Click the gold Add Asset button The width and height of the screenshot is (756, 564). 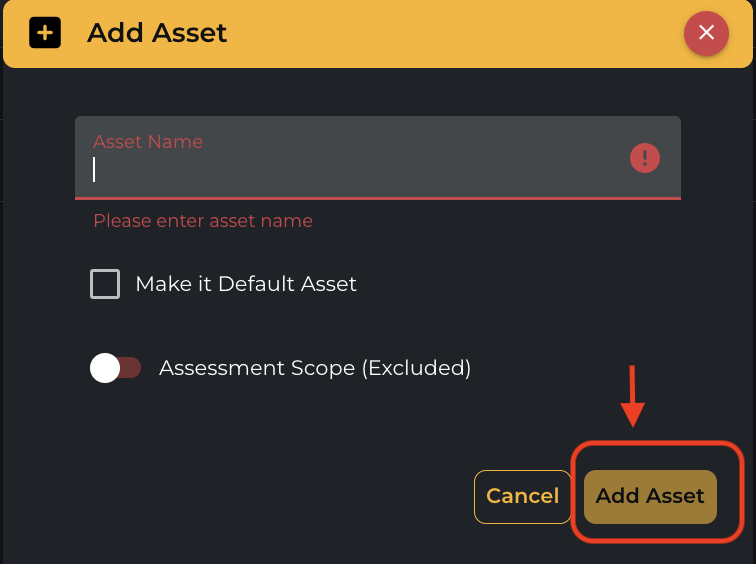650,496
